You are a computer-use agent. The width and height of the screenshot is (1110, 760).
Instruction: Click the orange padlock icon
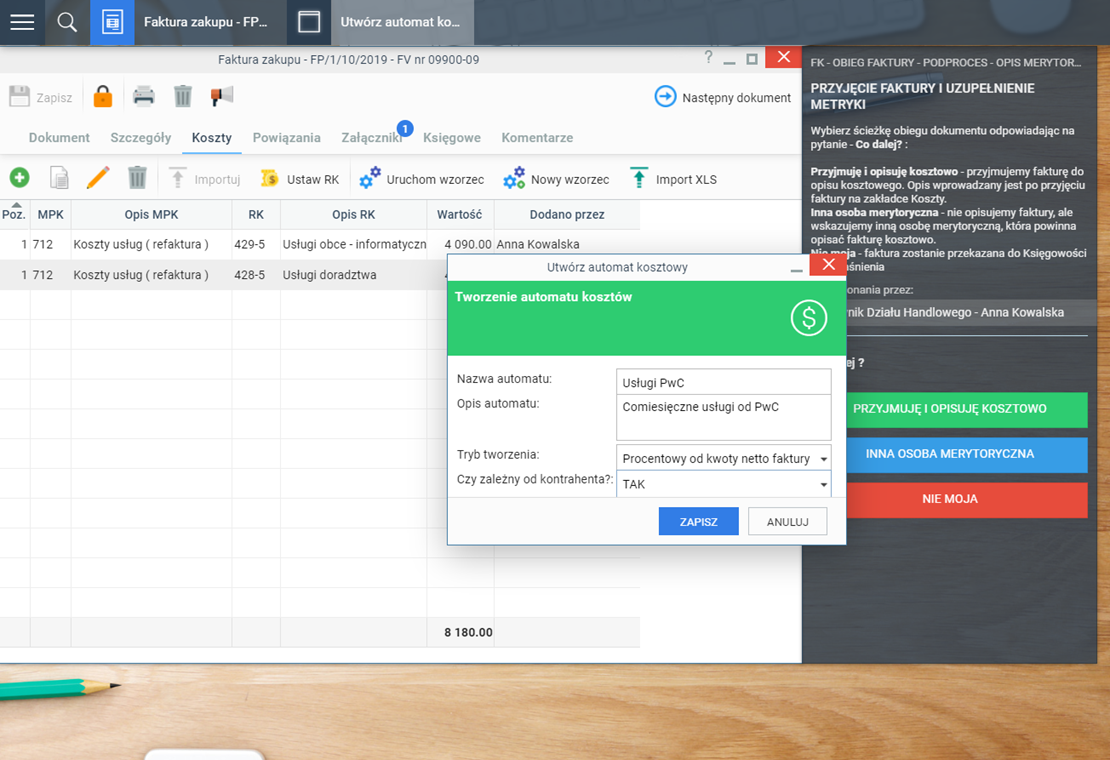[x=102, y=97]
